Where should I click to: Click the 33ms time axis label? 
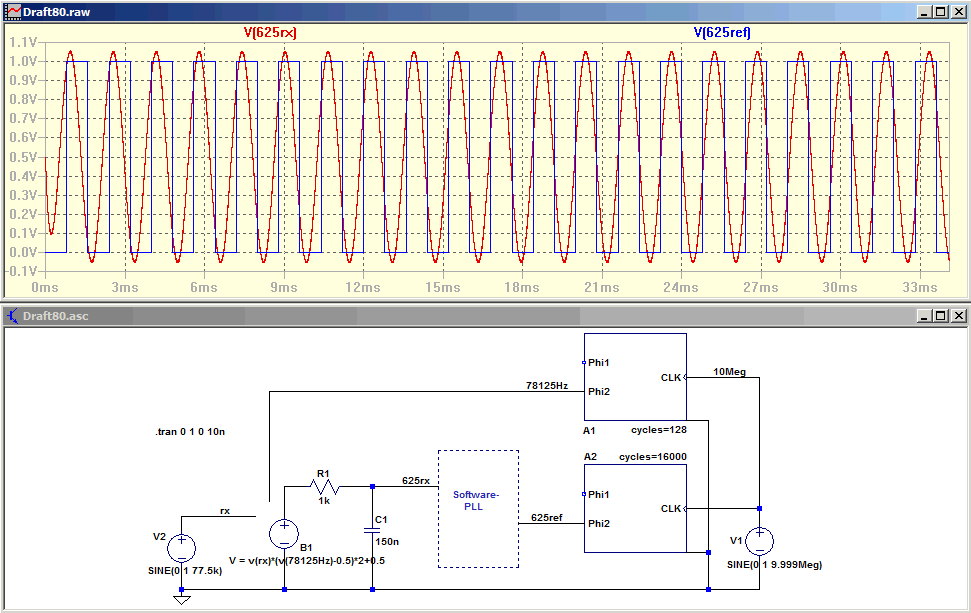[920, 287]
